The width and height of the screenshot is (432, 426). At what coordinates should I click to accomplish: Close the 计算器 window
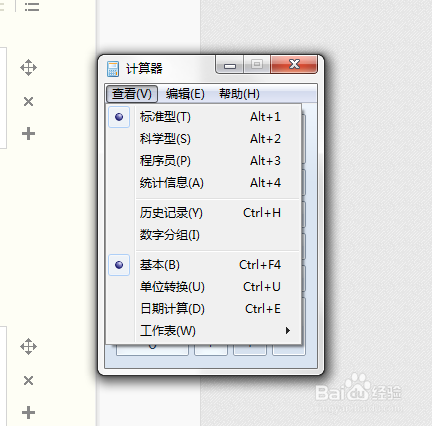[294, 64]
